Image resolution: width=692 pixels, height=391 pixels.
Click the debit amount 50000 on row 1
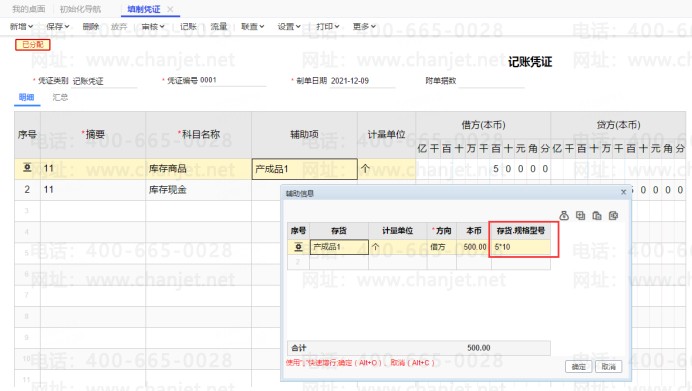click(520, 169)
